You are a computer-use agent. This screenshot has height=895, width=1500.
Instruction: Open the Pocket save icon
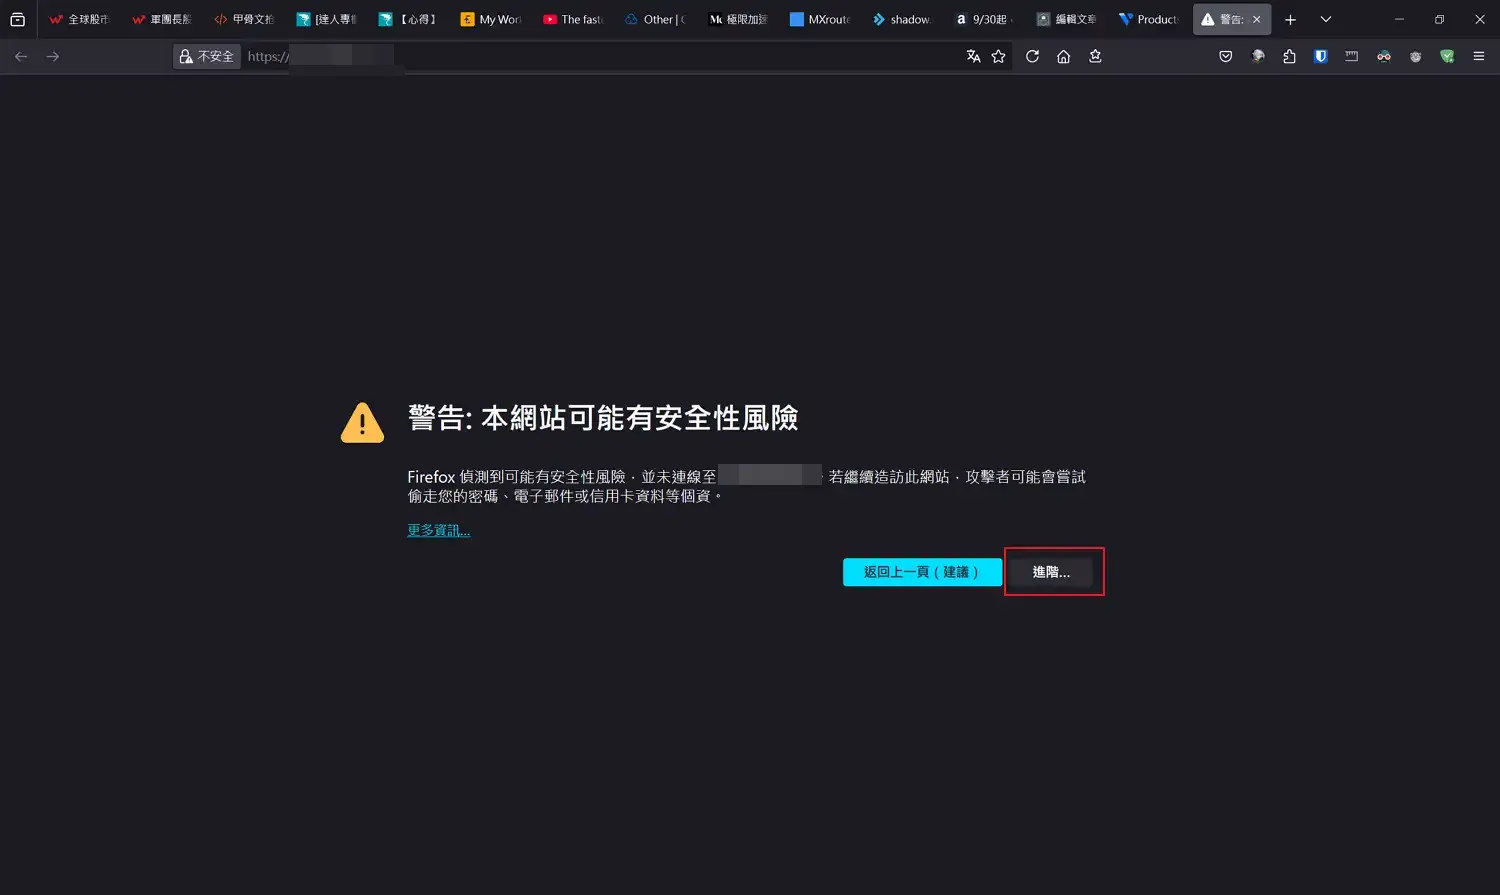point(1225,57)
